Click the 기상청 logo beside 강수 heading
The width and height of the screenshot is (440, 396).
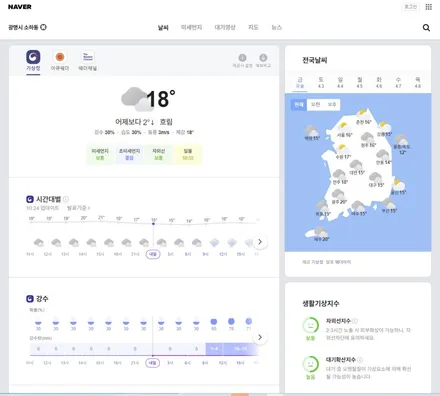tap(30, 298)
